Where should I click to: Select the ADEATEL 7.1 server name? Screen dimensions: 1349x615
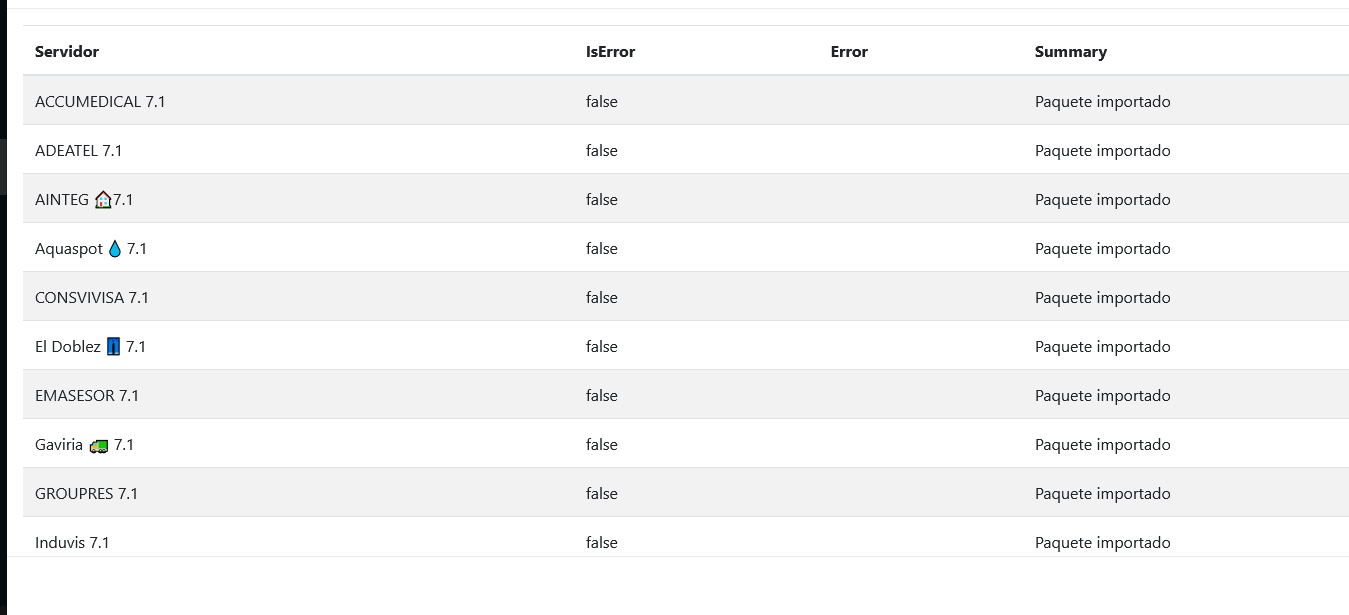78,151
